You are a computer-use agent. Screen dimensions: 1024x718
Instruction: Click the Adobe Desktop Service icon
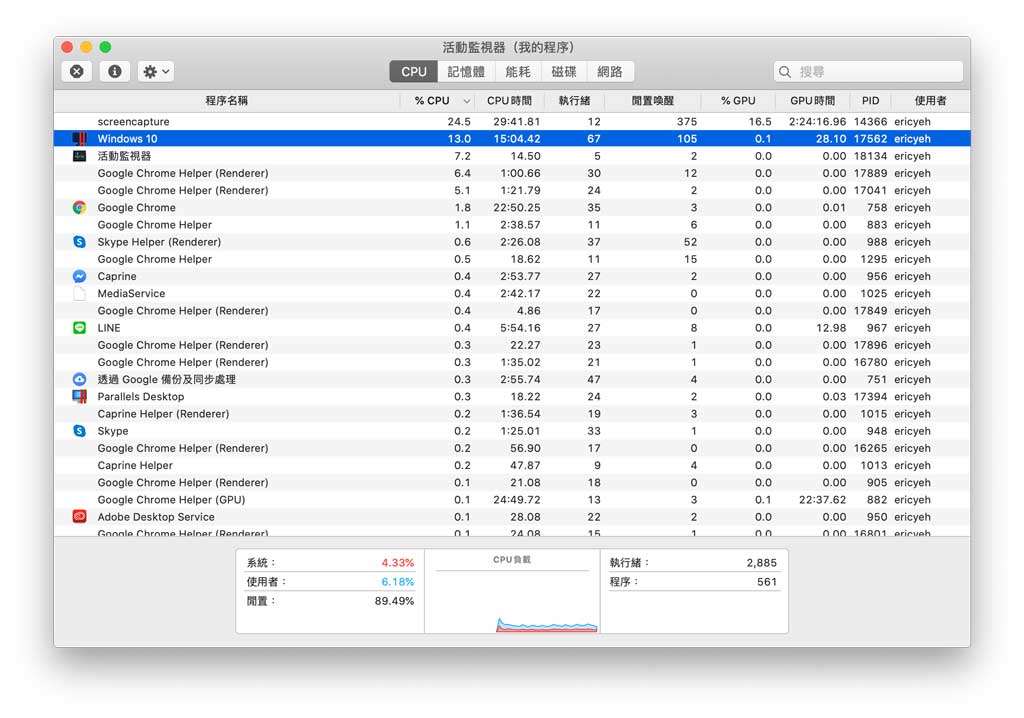click(79, 517)
